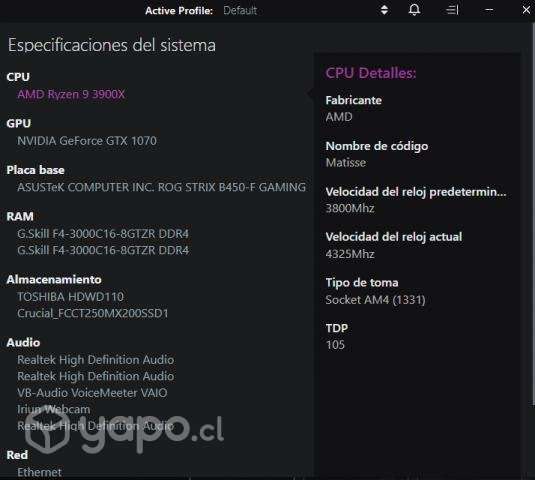Select first Realtek High Definition Audio entry
Image resolution: width=535 pixels, height=480 pixels.
coord(96,360)
